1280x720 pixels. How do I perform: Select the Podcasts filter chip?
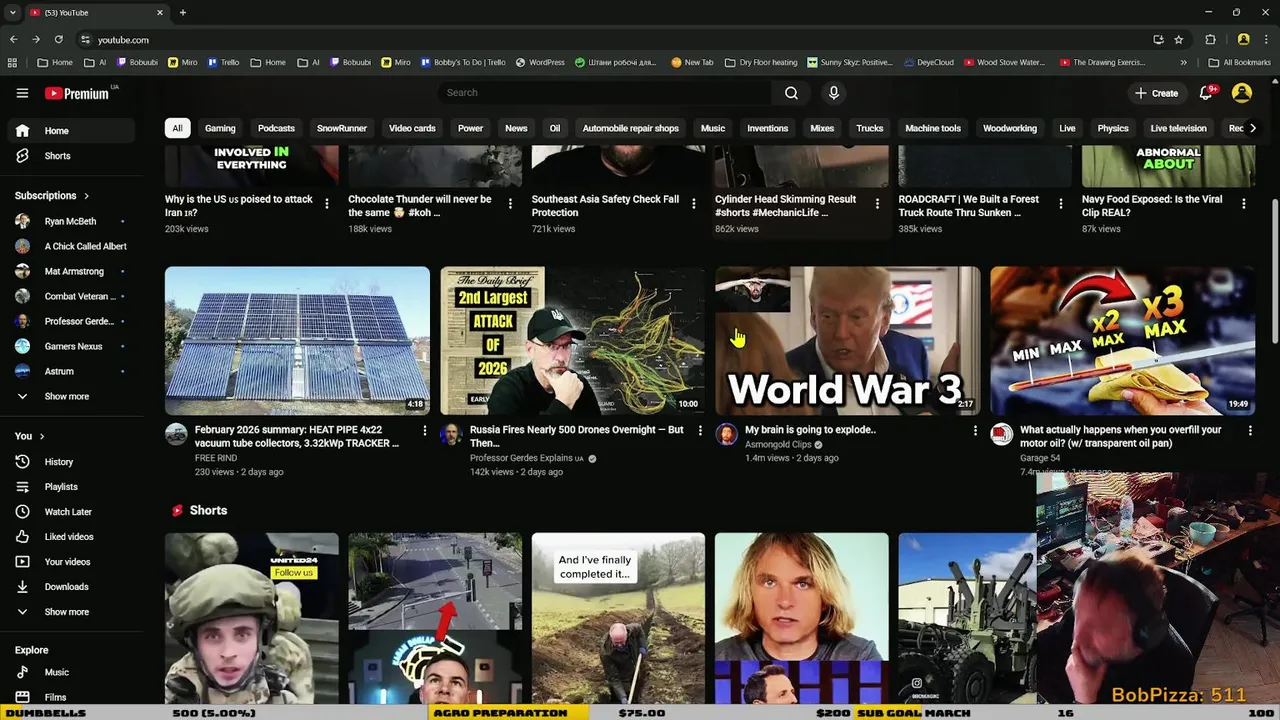(276, 128)
